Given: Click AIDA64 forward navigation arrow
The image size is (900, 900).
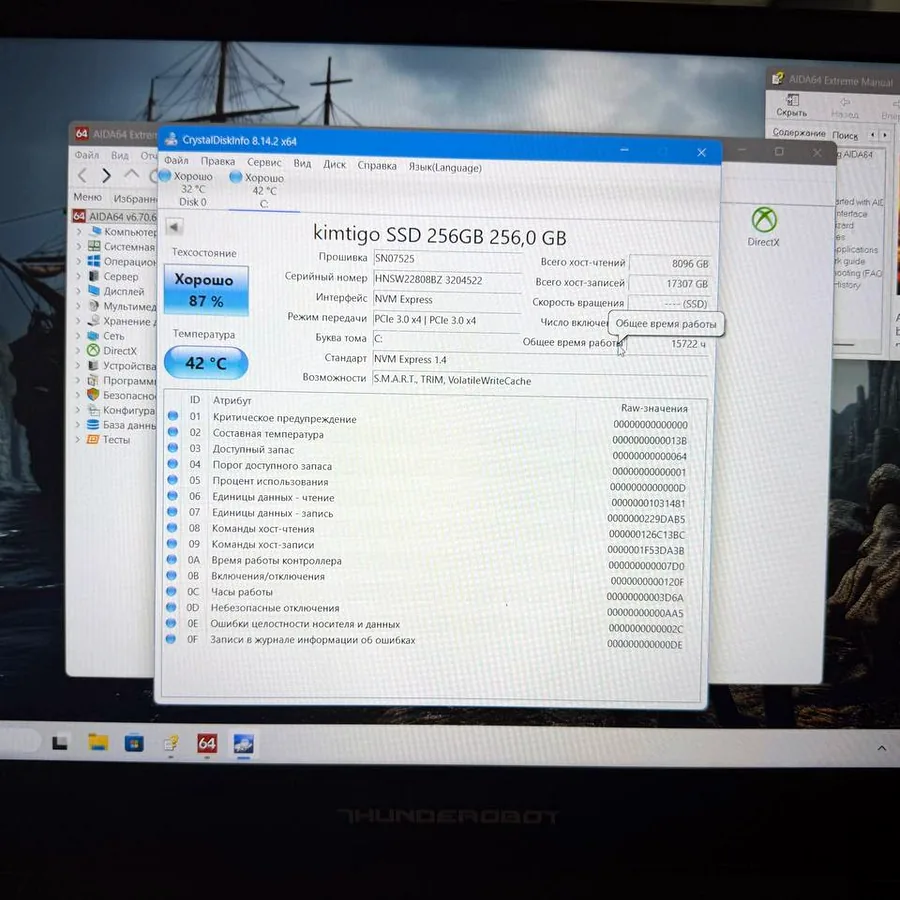Looking at the screenshot, I should coord(106,175).
